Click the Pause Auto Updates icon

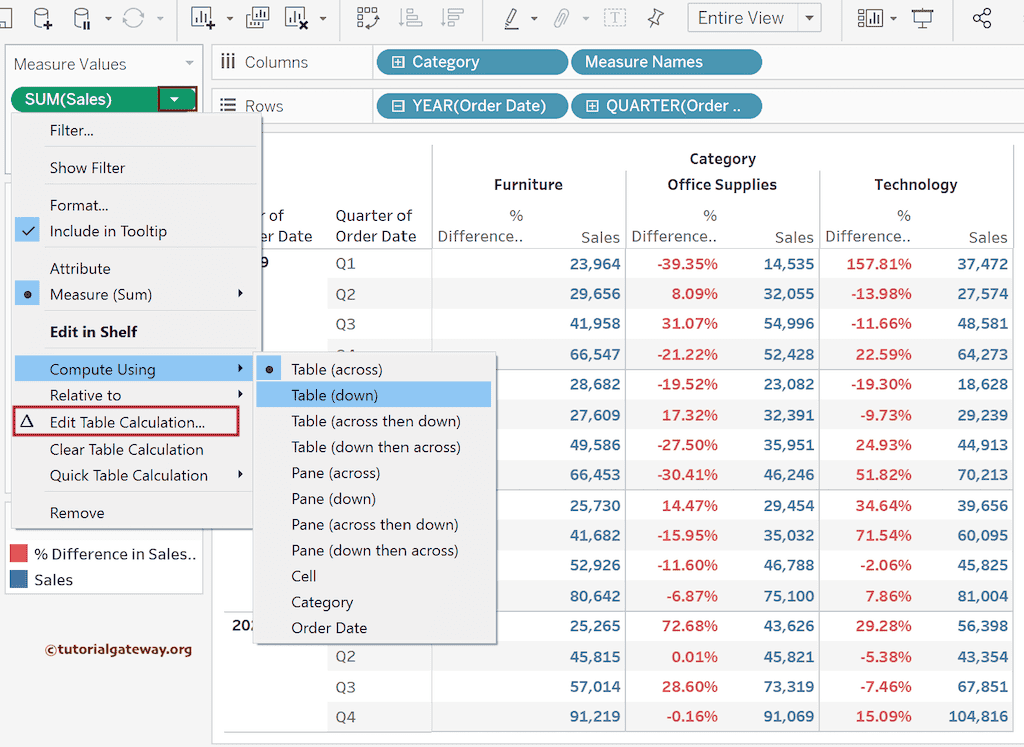(x=84, y=18)
